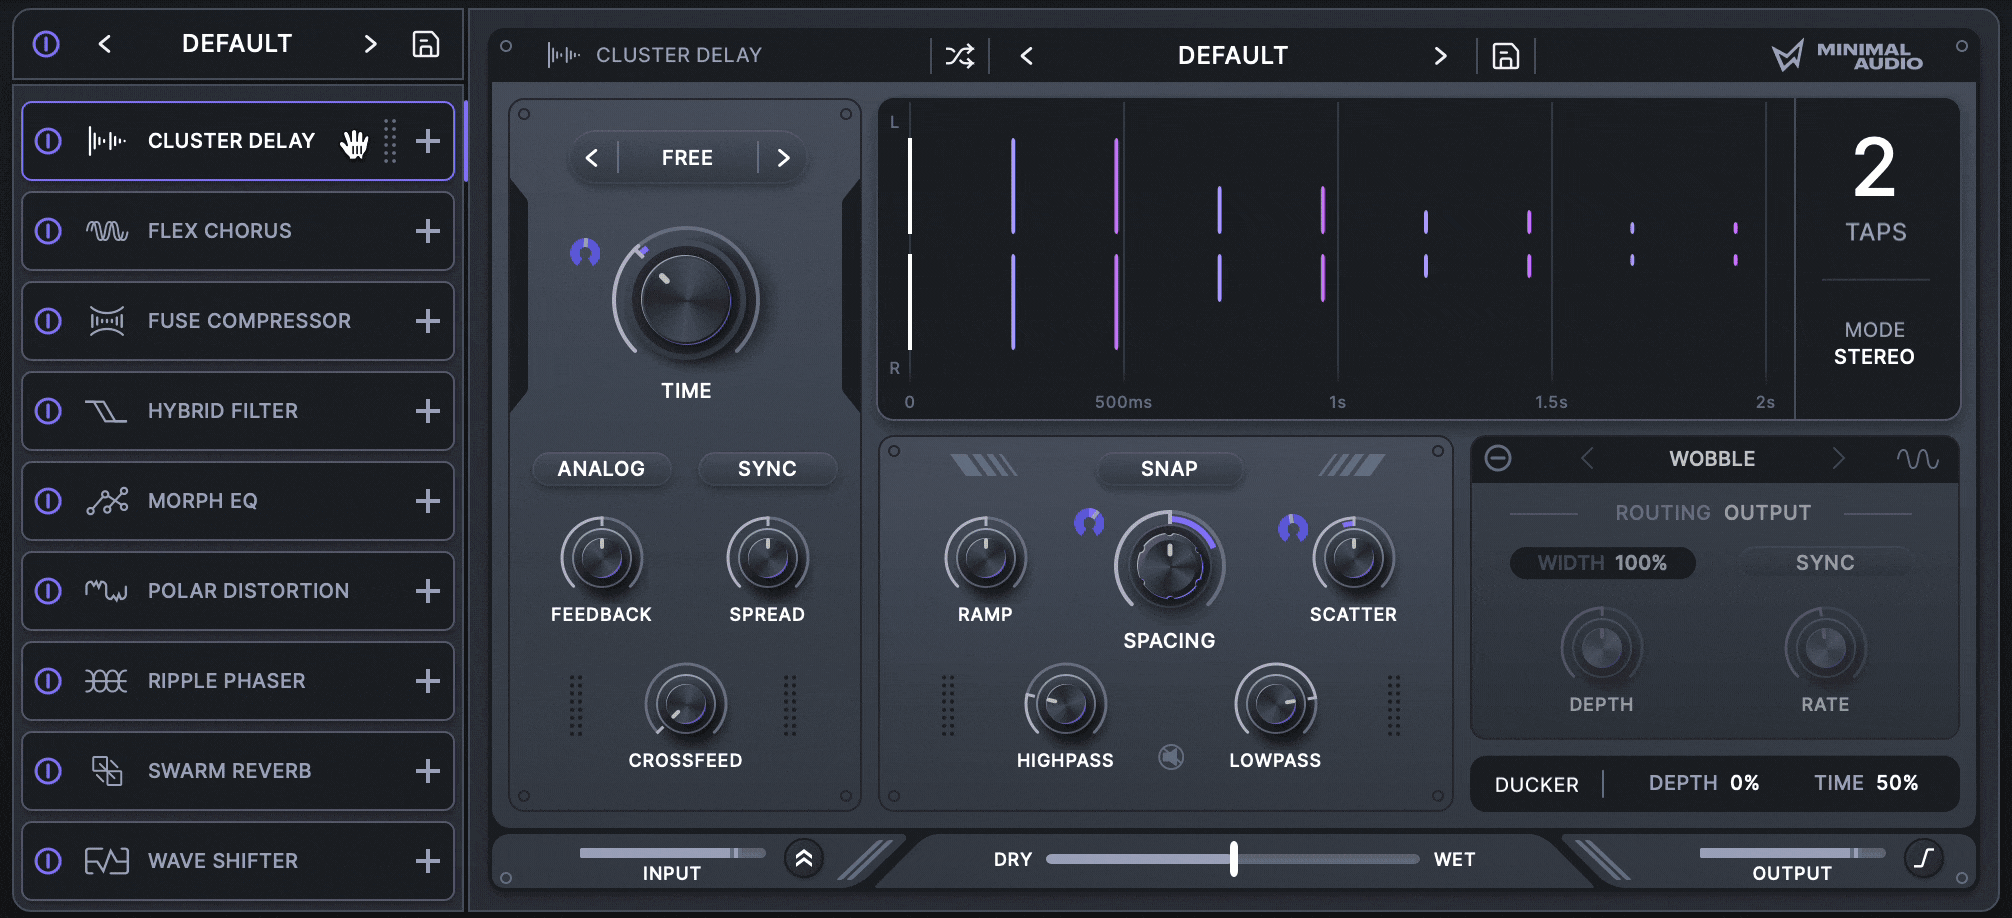Add Wave Shifter with its plus icon
Image resolution: width=2012 pixels, height=918 pixels.
[x=428, y=861]
